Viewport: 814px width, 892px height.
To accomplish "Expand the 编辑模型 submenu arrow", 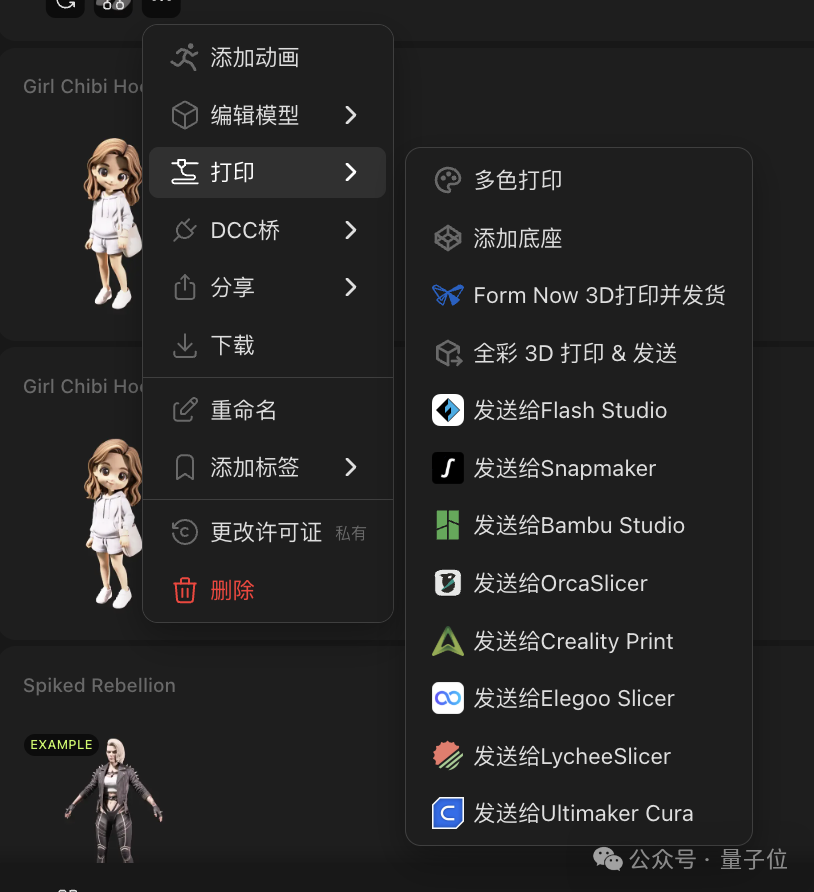I will click(x=351, y=115).
